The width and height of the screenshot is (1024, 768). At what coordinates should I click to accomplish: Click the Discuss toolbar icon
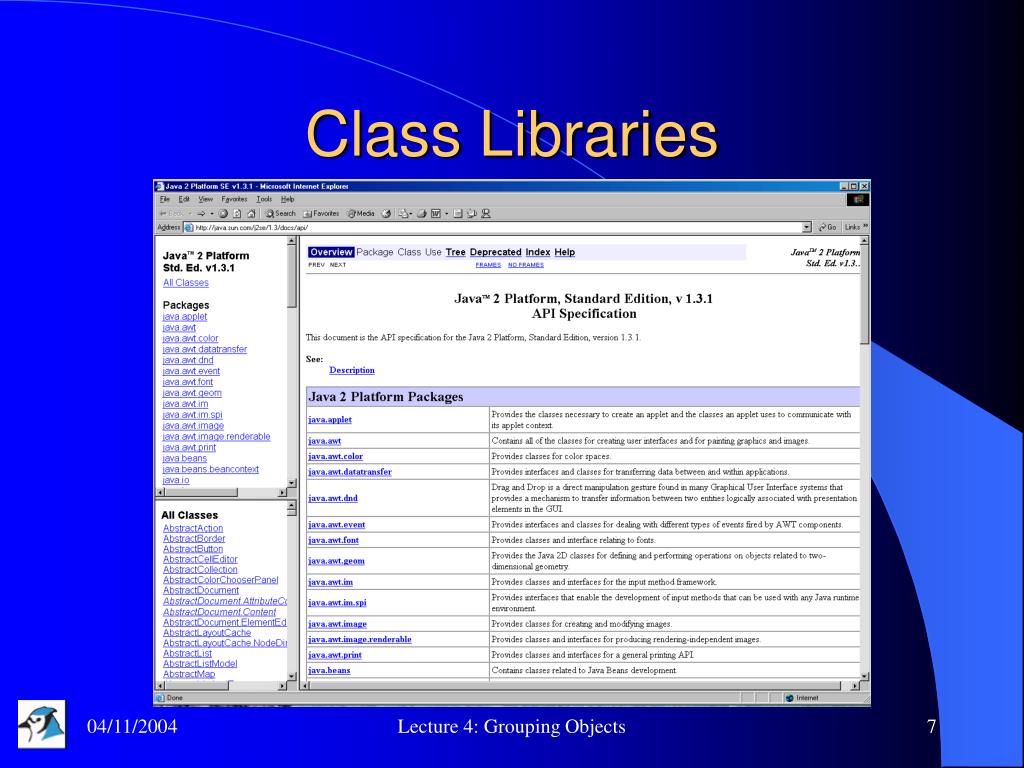tap(458, 214)
